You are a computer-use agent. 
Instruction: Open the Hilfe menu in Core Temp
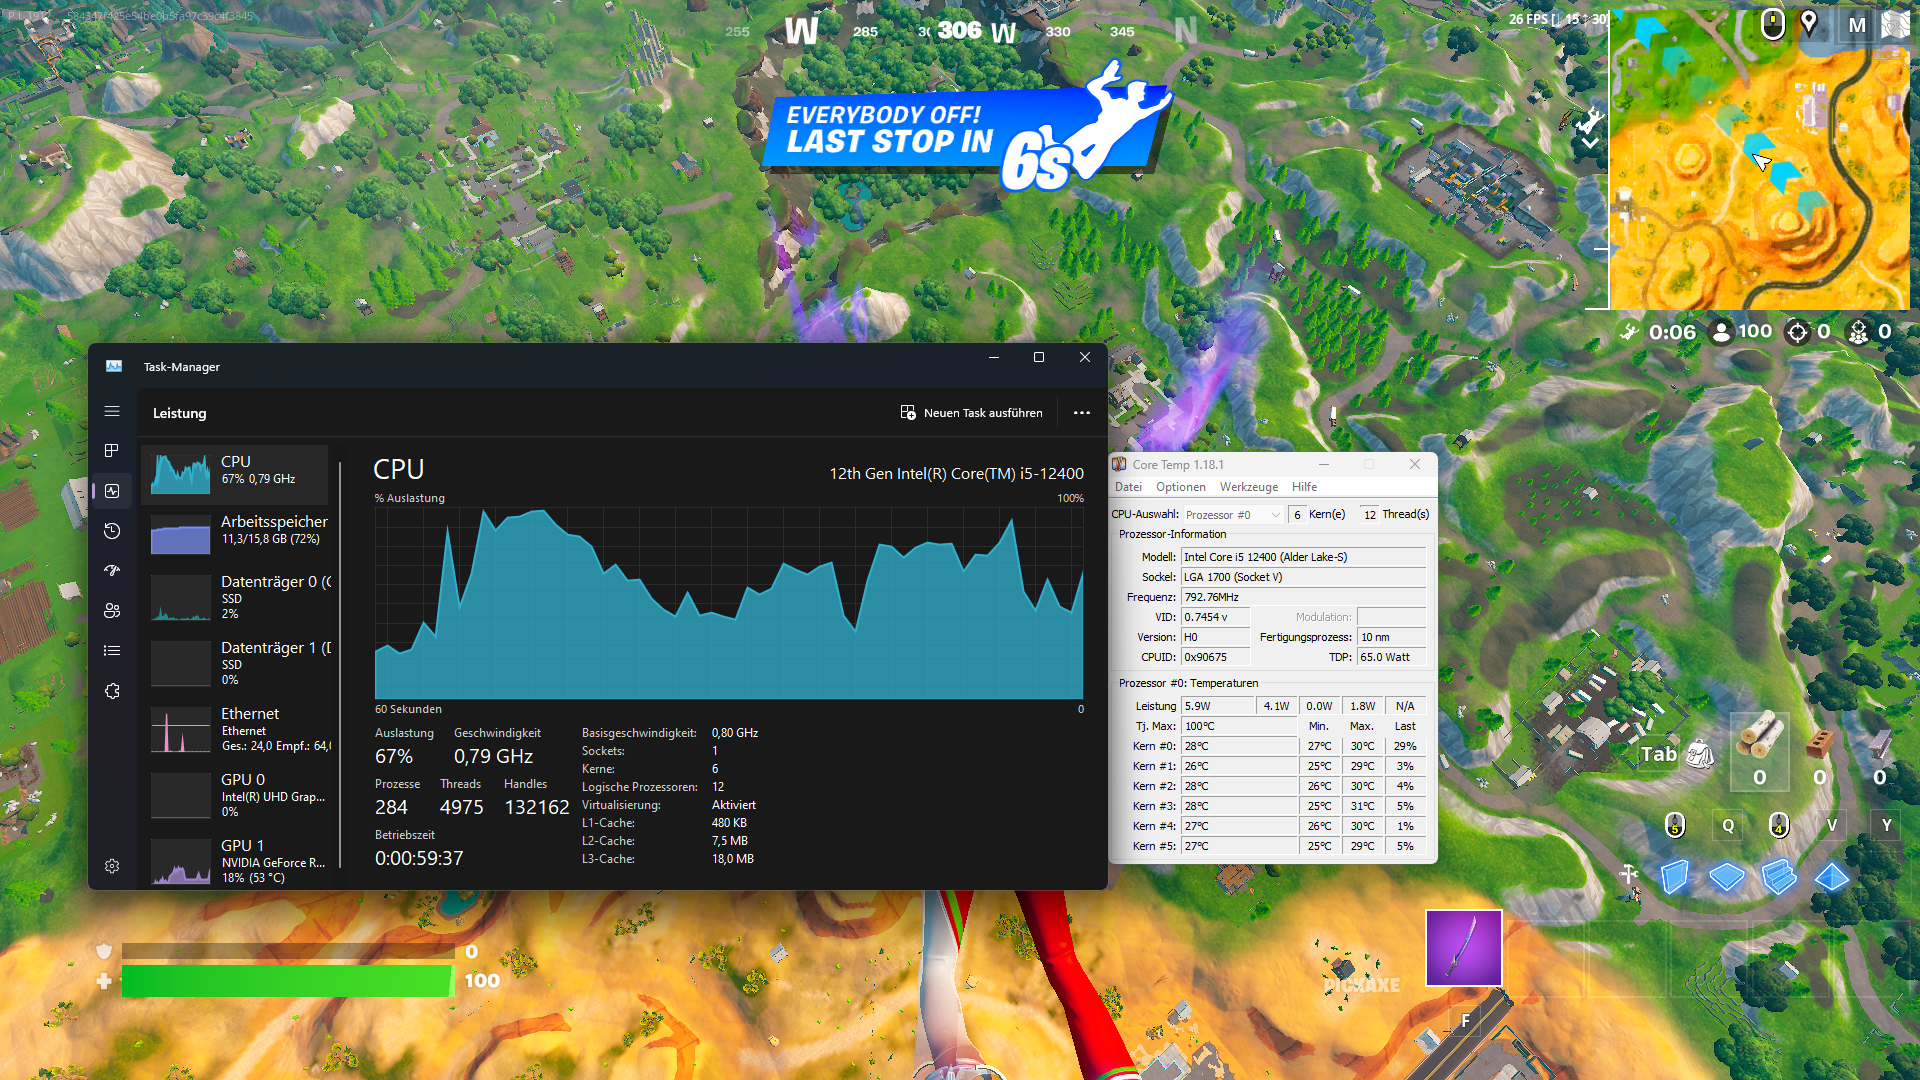pyautogui.click(x=1304, y=487)
